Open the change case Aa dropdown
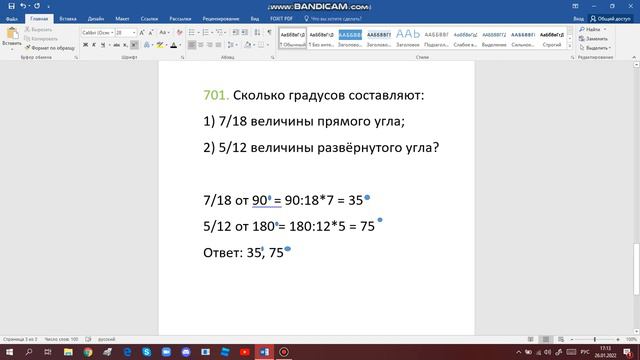 point(164,32)
